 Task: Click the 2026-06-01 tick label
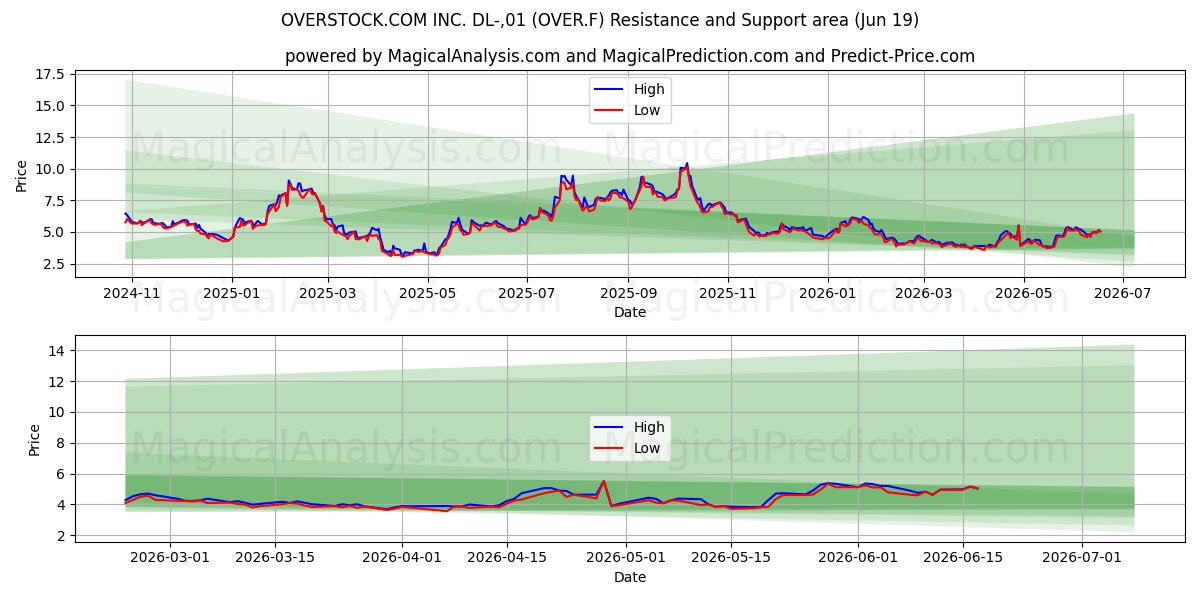coord(858,558)
